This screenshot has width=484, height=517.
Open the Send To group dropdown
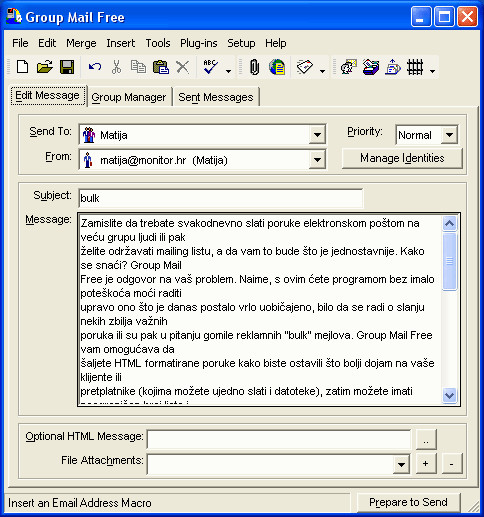pos(317,135)
